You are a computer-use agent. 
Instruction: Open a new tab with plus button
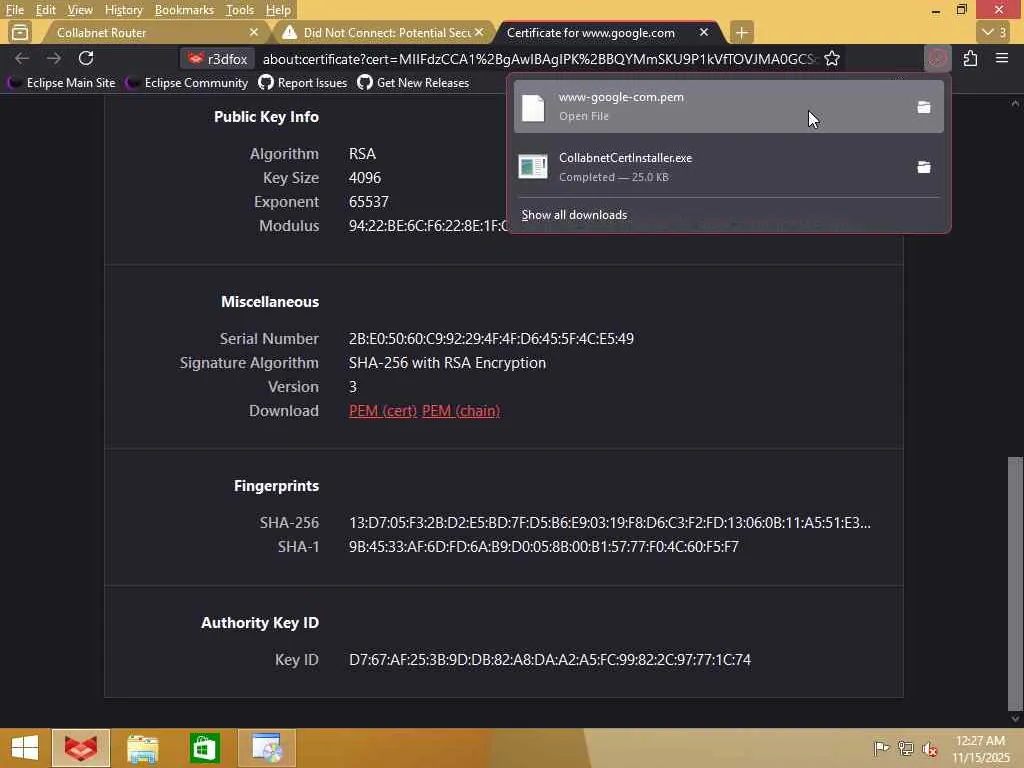tap(741, 33)
